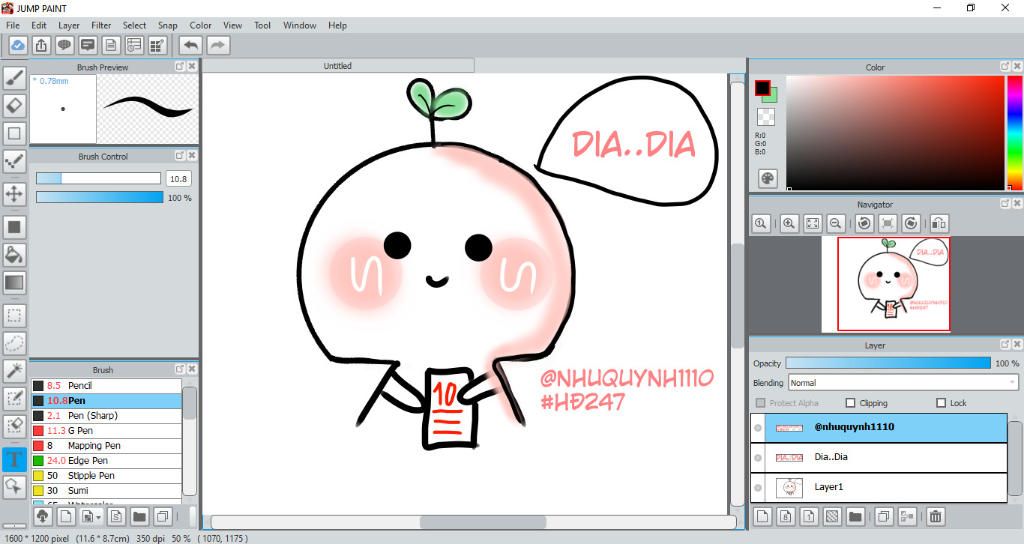This screenshot has height=544, width=1024.
Task: Select the Magic Wand tool
Action: click(x=14, y=370)
